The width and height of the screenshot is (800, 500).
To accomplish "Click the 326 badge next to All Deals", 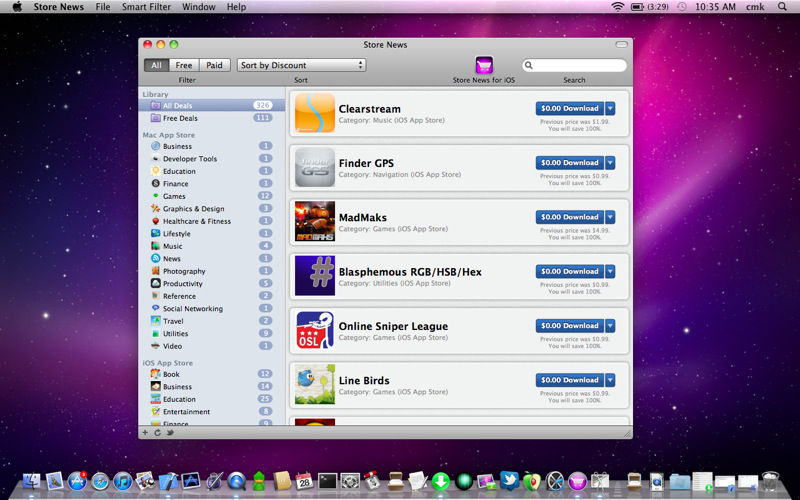I will [x=263, y=105].
